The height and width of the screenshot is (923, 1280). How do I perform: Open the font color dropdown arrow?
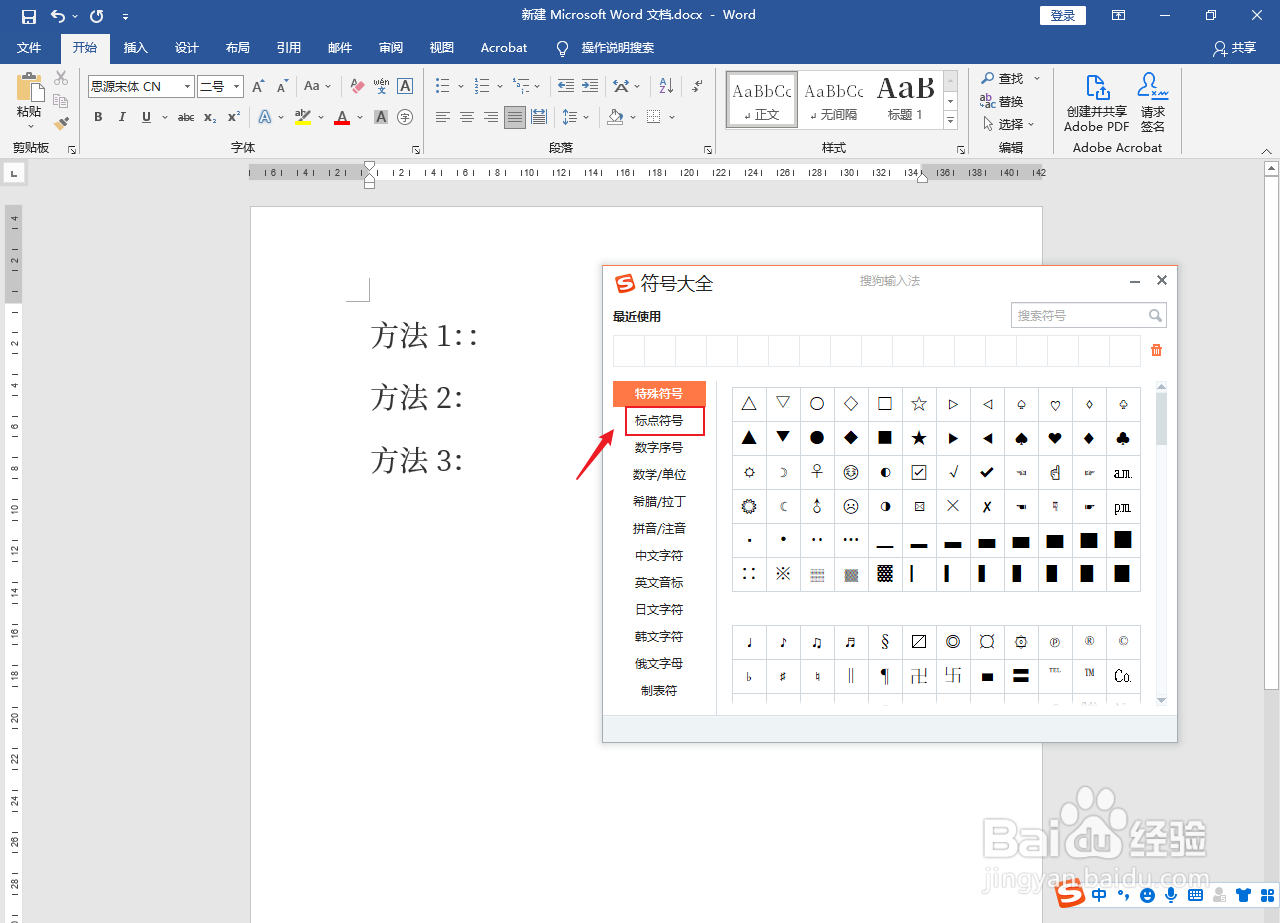point(359,117)
